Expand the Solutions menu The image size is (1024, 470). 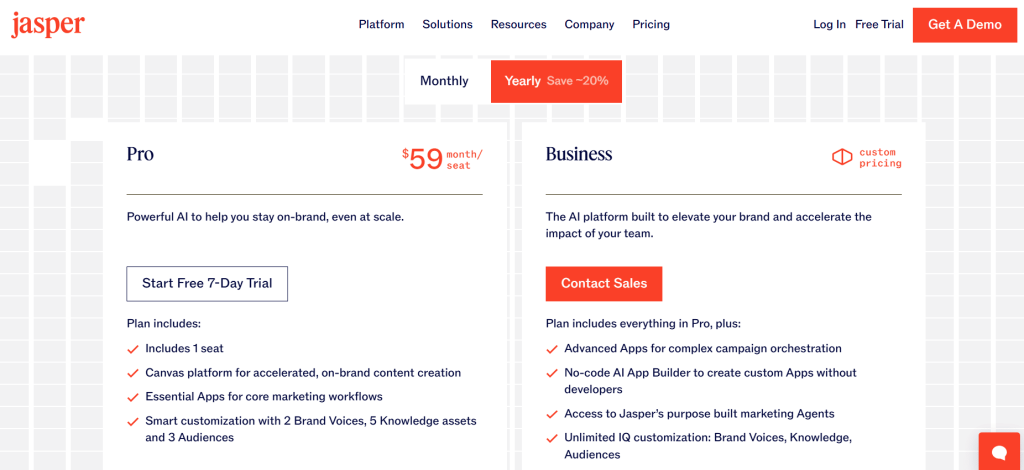[x=447, y=25]
